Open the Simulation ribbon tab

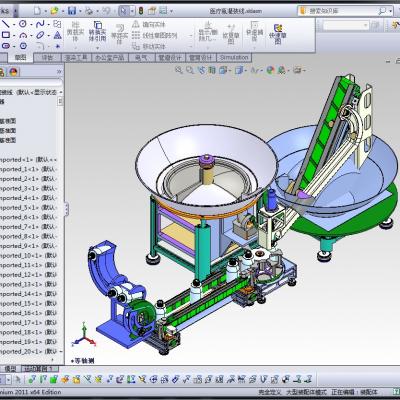pos(234,57)
